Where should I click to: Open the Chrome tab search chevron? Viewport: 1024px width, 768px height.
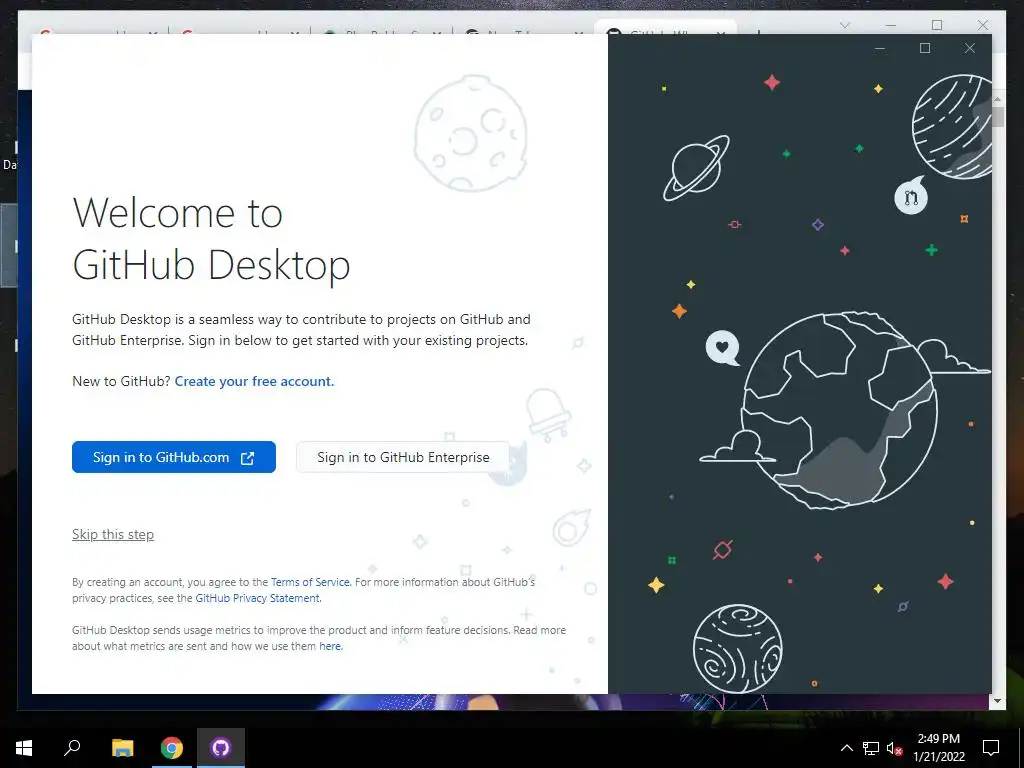coord(844,25)
